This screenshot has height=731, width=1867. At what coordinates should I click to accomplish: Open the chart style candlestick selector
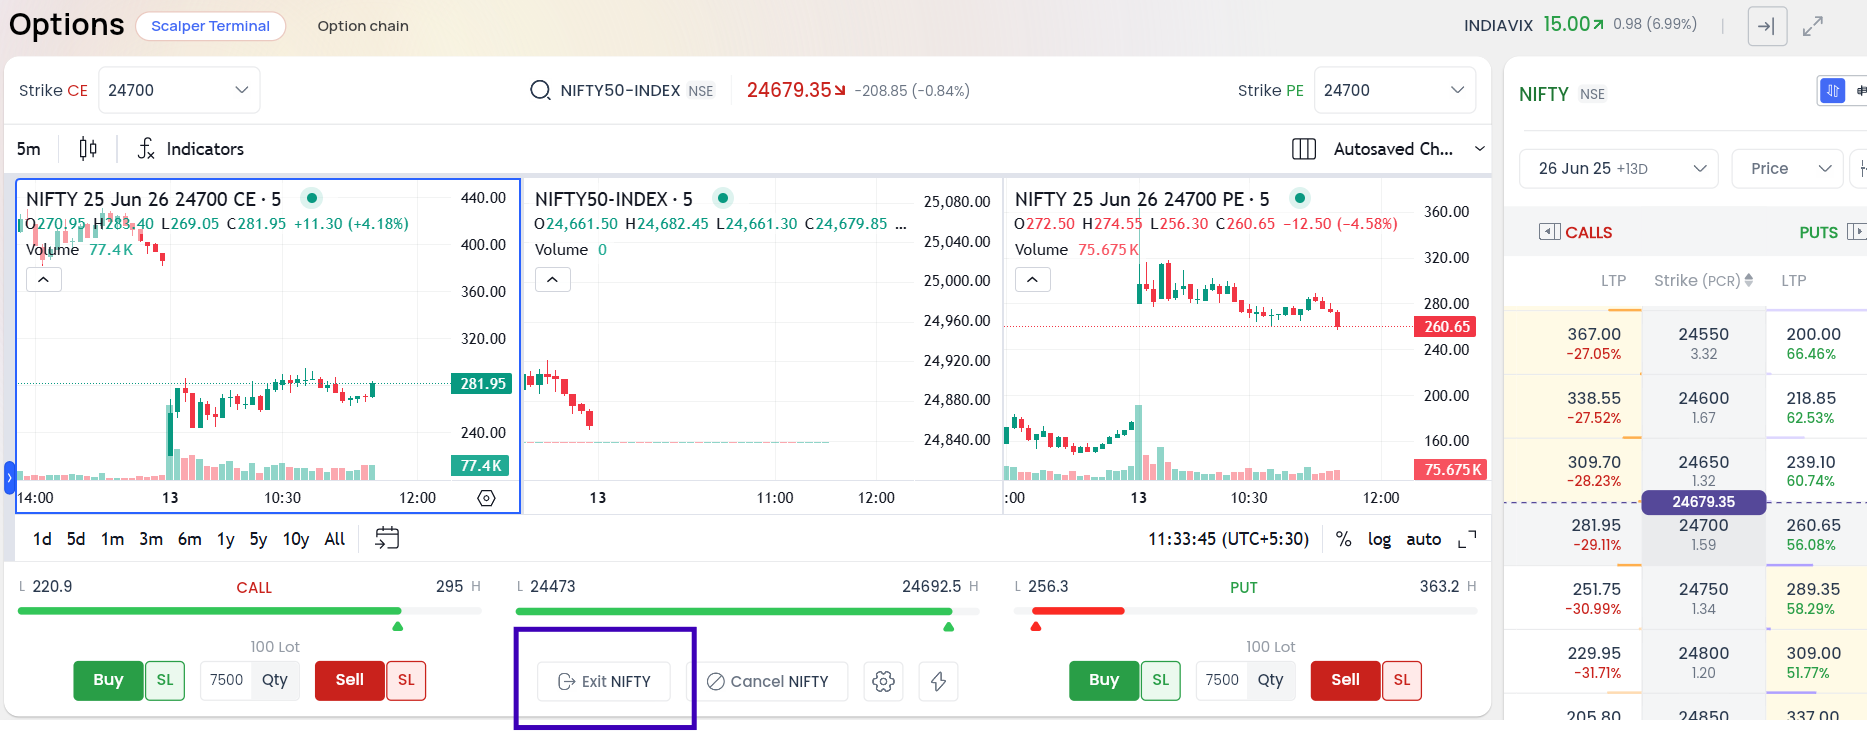pyautogui.click(x=88, y=149)
